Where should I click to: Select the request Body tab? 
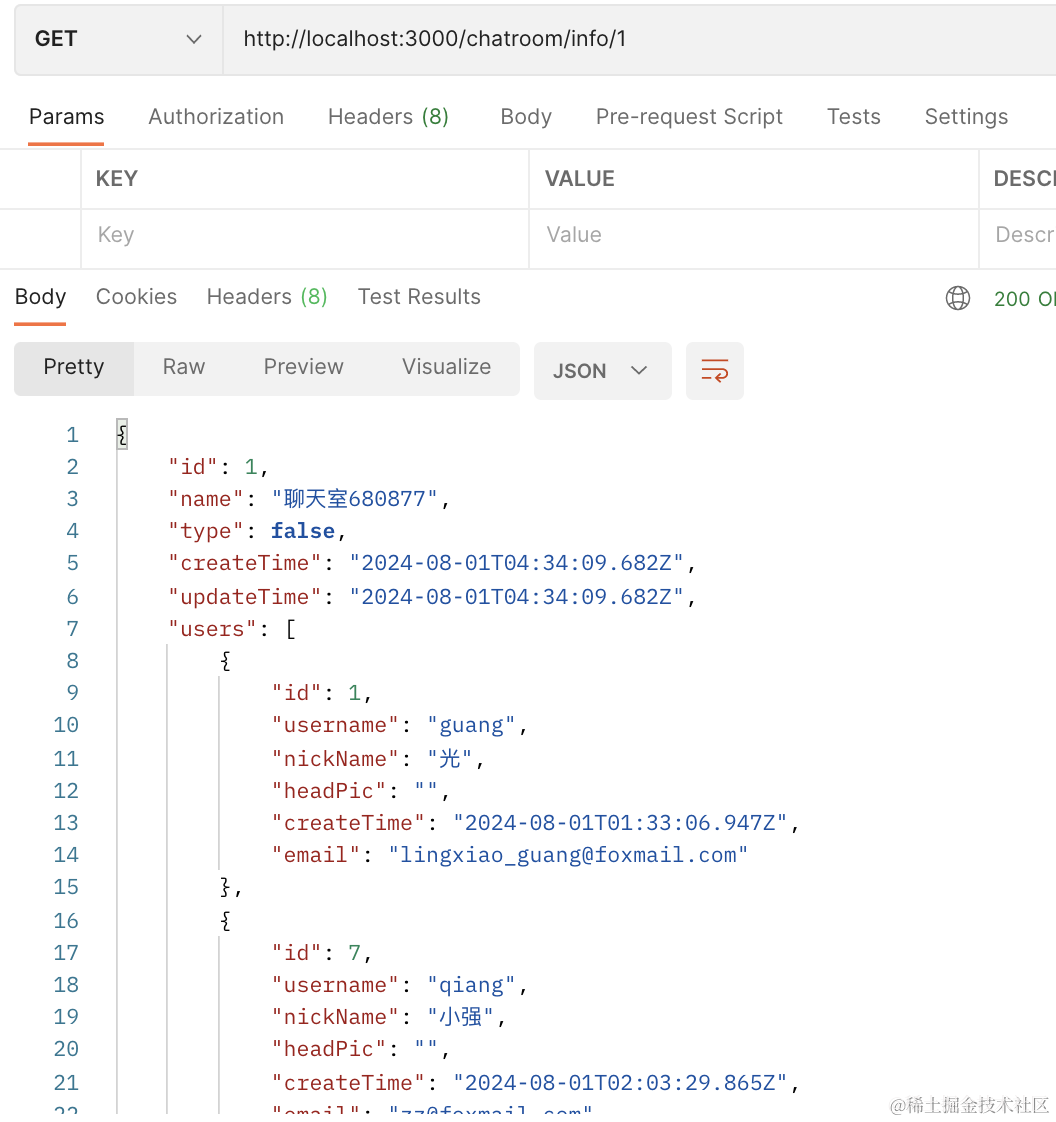(x=526, y=117)
